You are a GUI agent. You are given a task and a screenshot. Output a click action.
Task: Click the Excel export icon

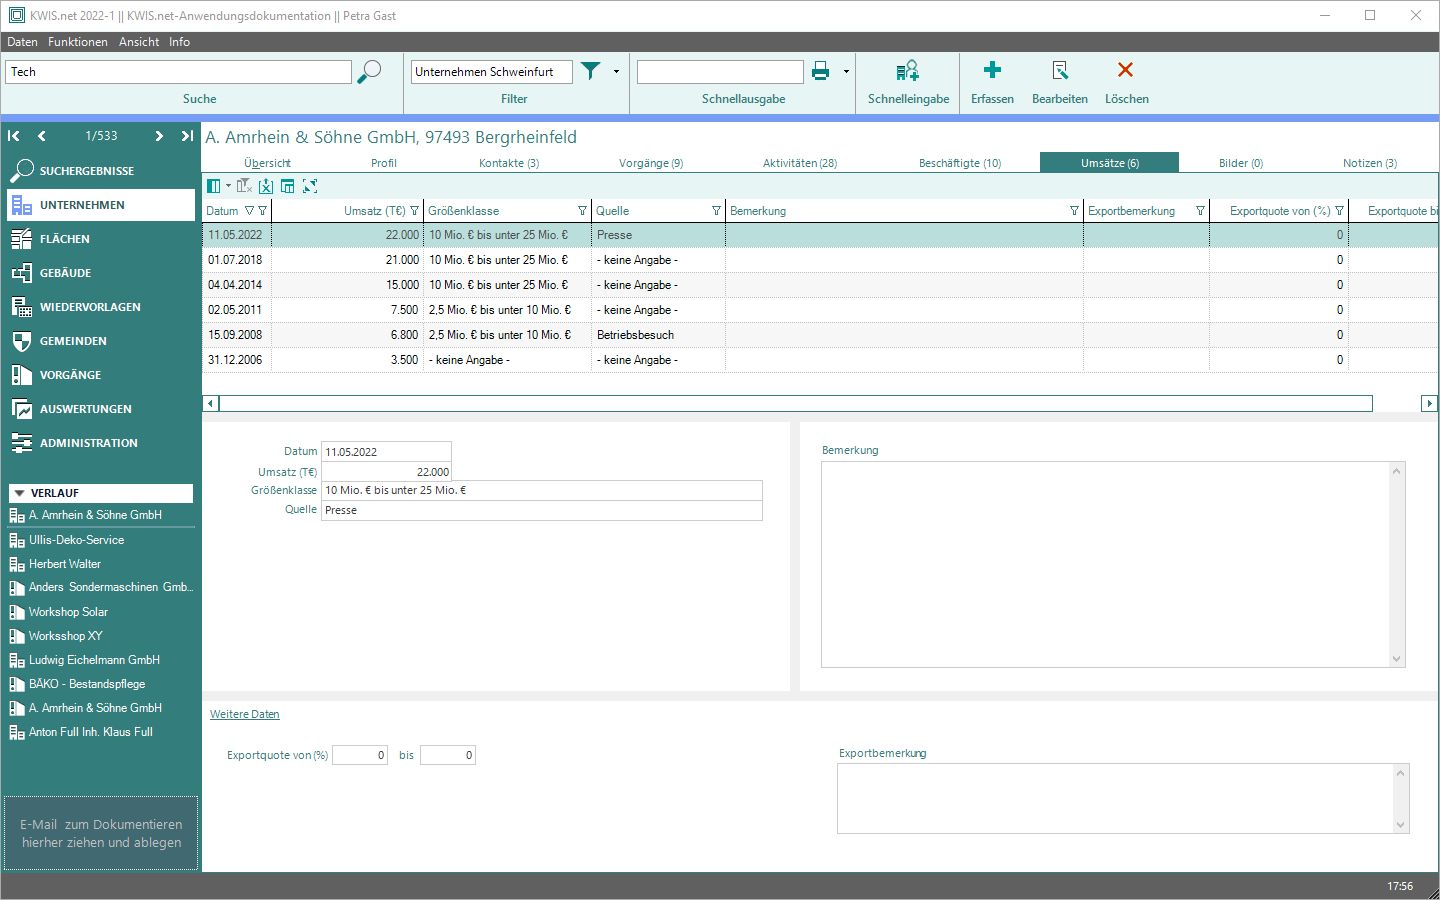266,186
